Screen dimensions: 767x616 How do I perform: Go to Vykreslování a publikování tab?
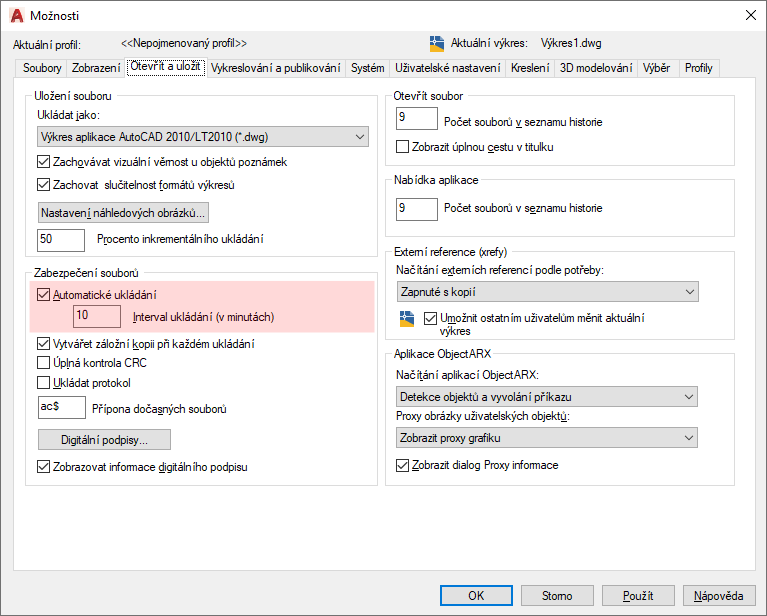click(275, 68)
